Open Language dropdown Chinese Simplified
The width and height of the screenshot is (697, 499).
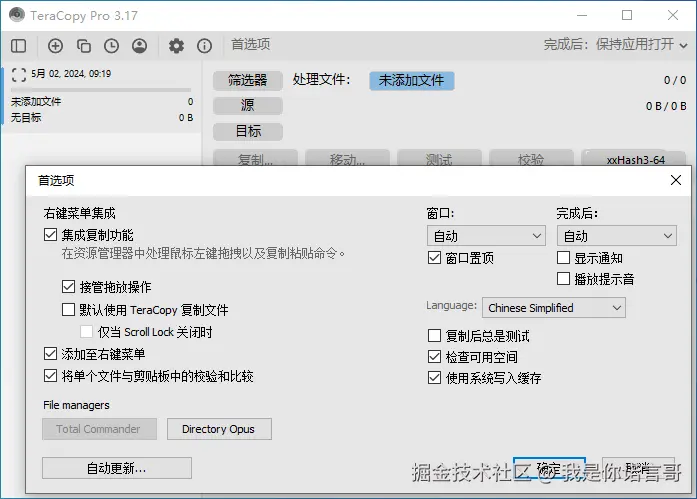554,308
